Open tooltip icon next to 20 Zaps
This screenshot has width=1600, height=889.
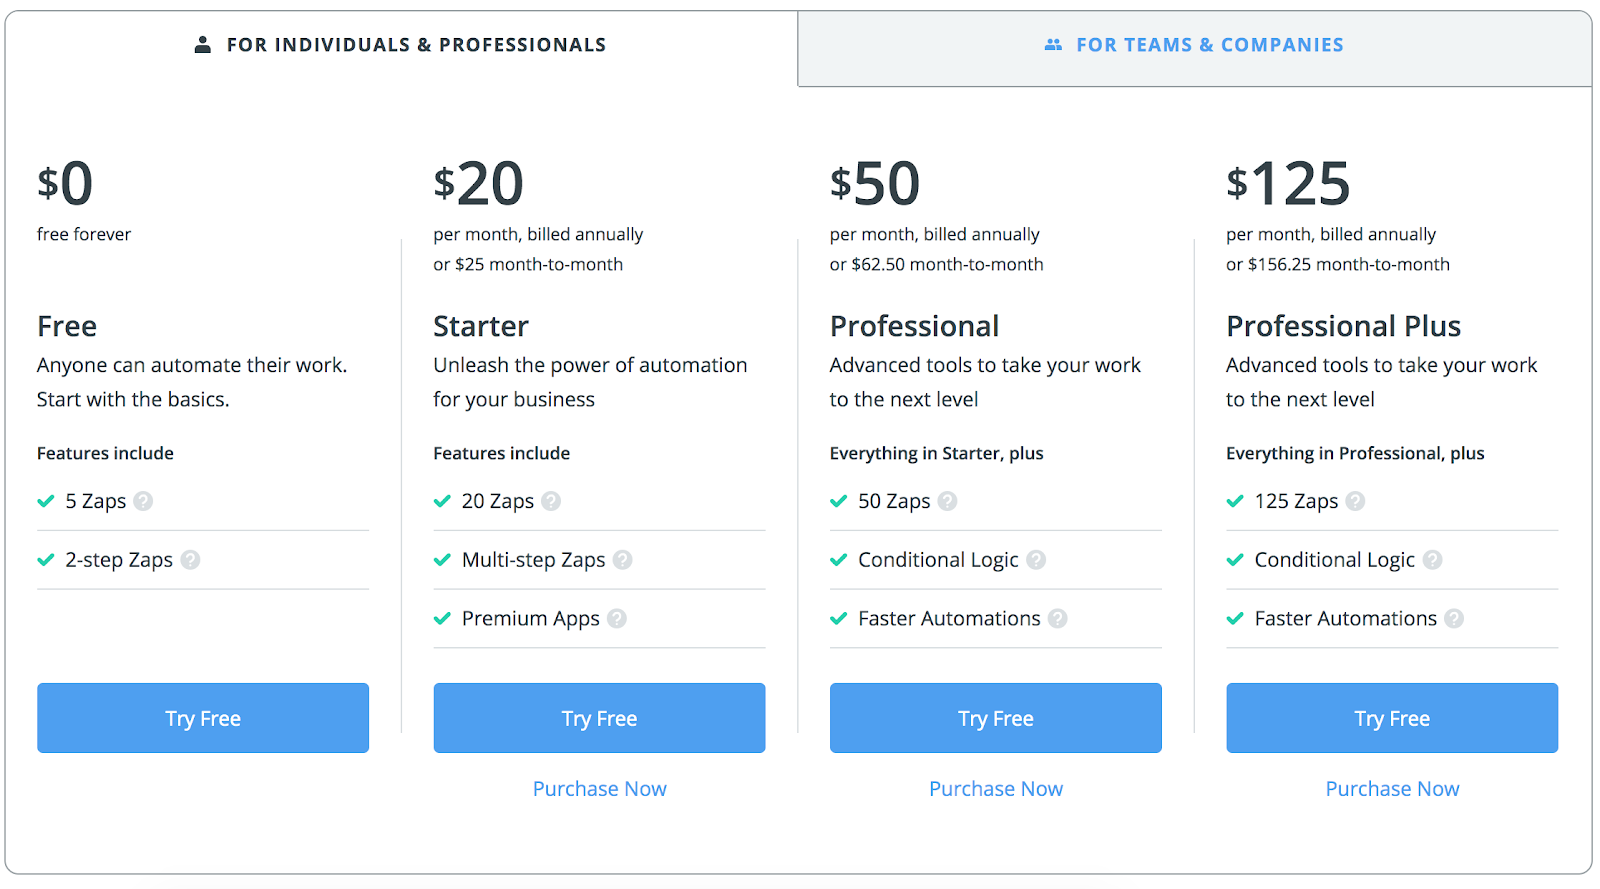point(551,501)
